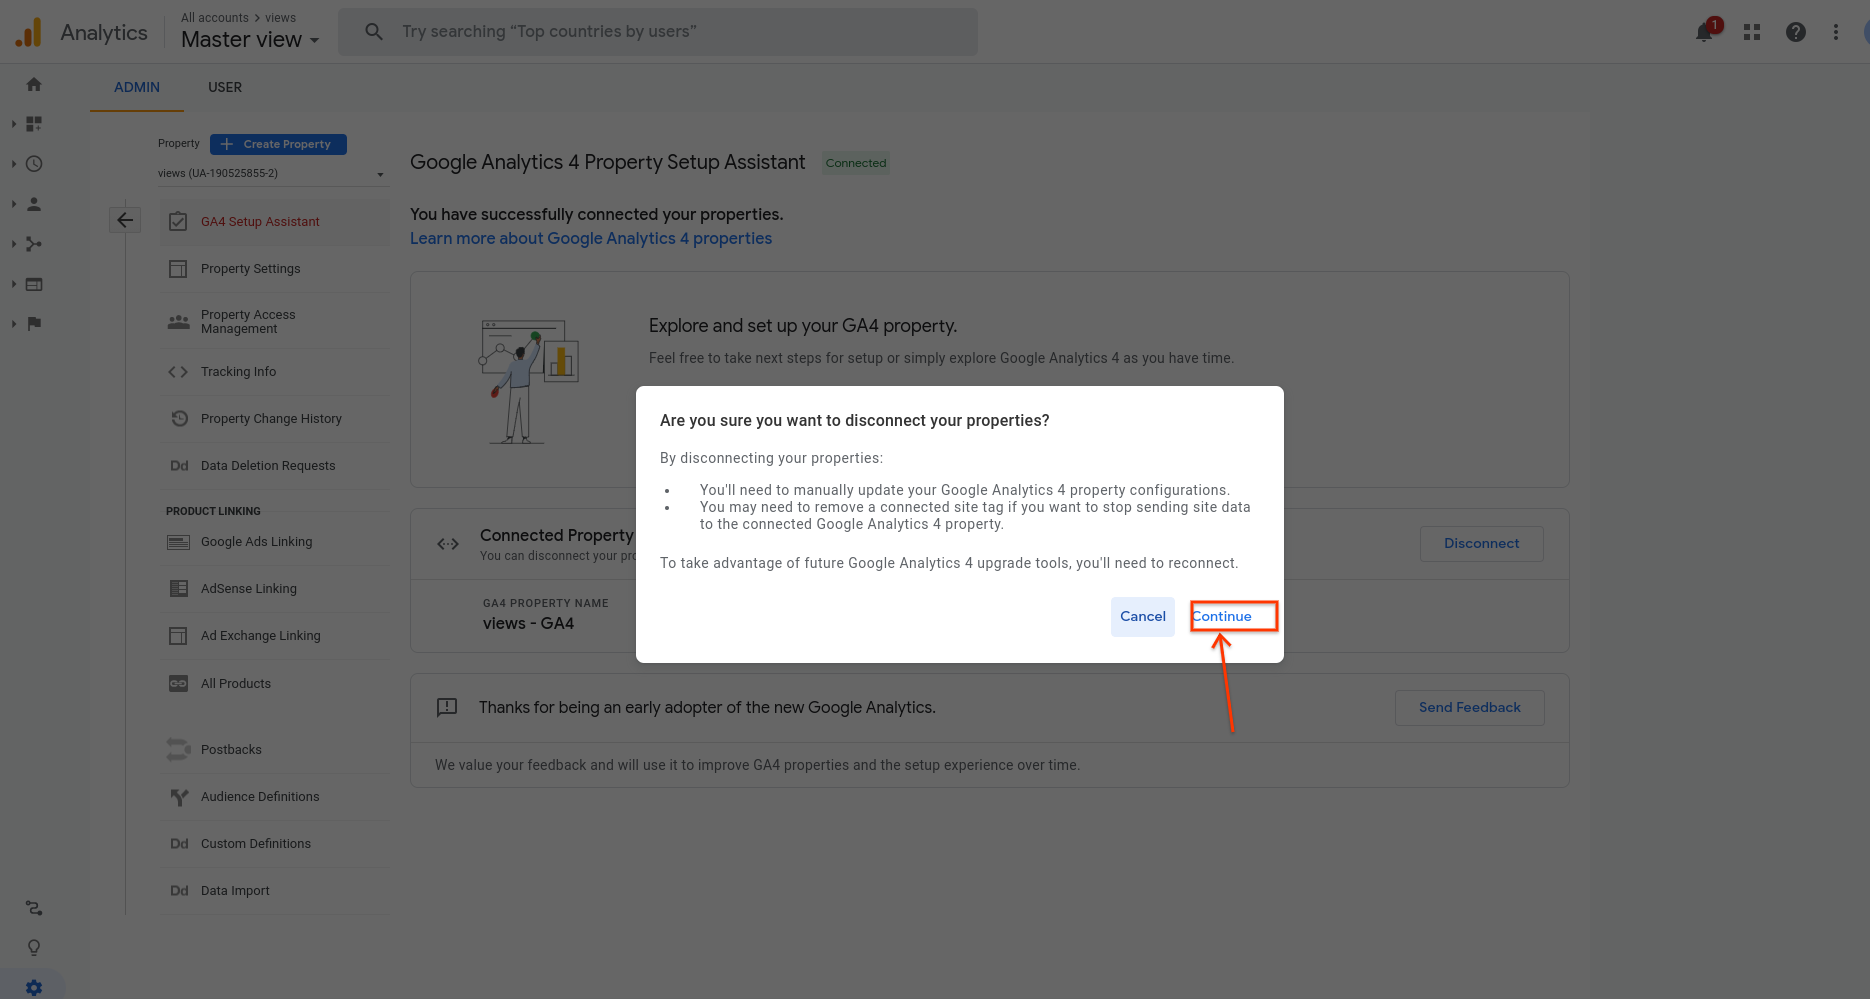Click the Disconnect button
The image size is (1871, 1001).
coord(1481,544)
